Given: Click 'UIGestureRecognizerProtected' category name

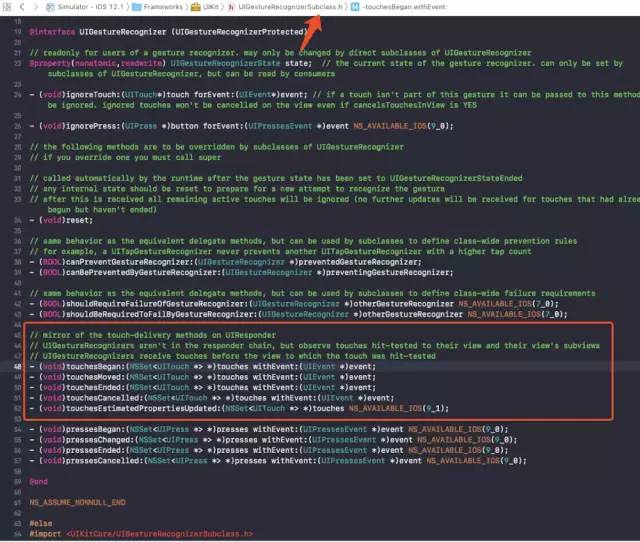Looking at the screenshot, I should click(x=239, y=32).
